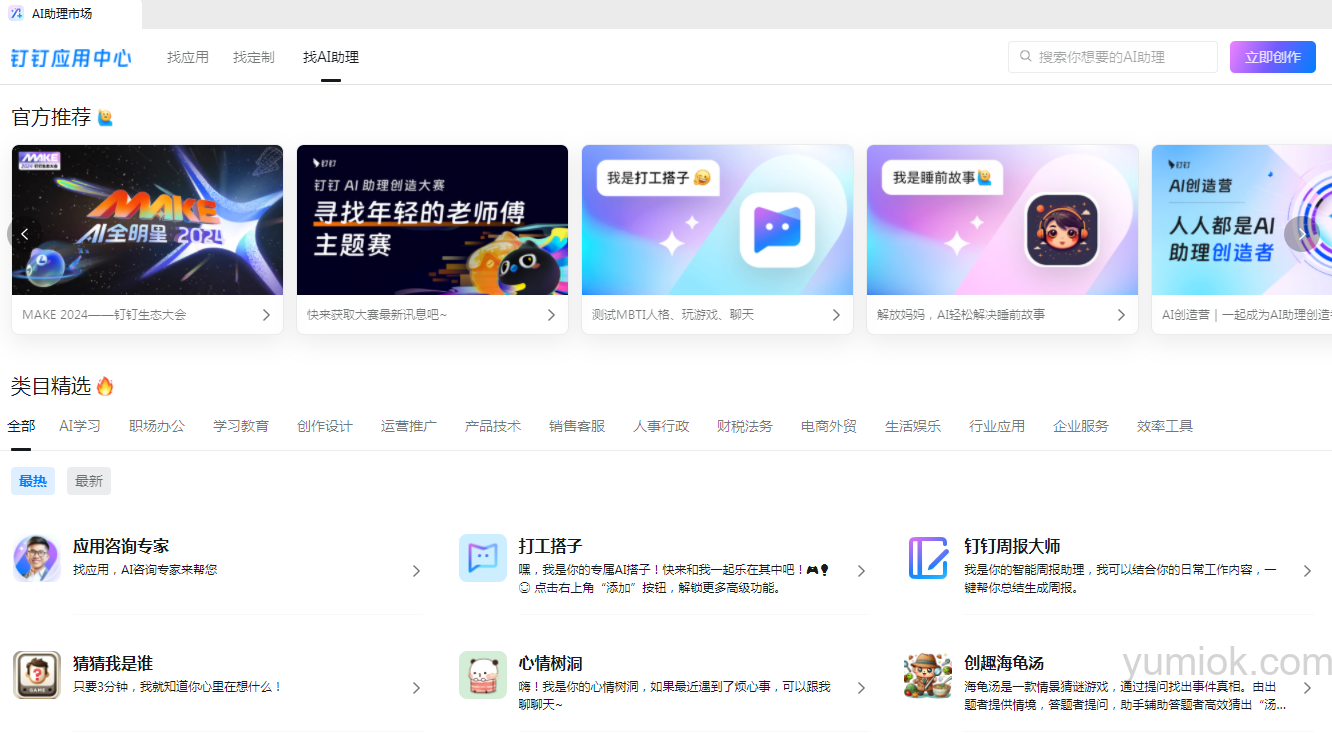
Task: Select the AI学习 category filter
Action: [x=80, y=425]
